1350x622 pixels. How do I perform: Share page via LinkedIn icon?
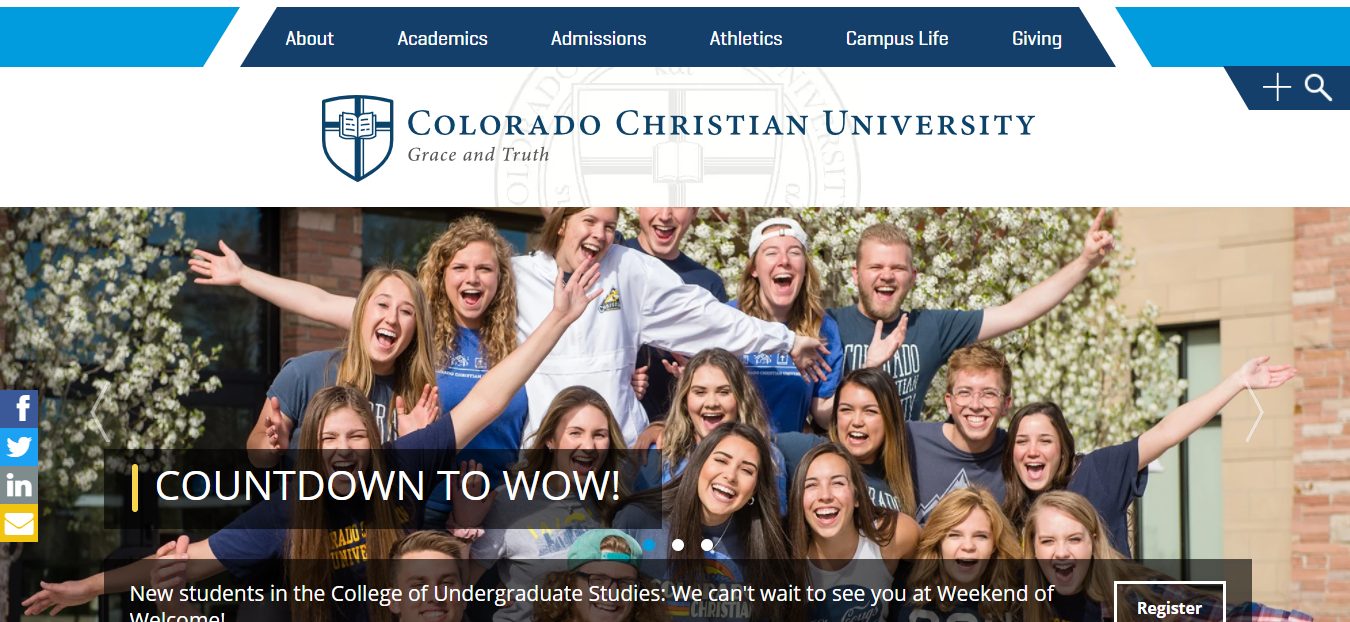point(19,485)
